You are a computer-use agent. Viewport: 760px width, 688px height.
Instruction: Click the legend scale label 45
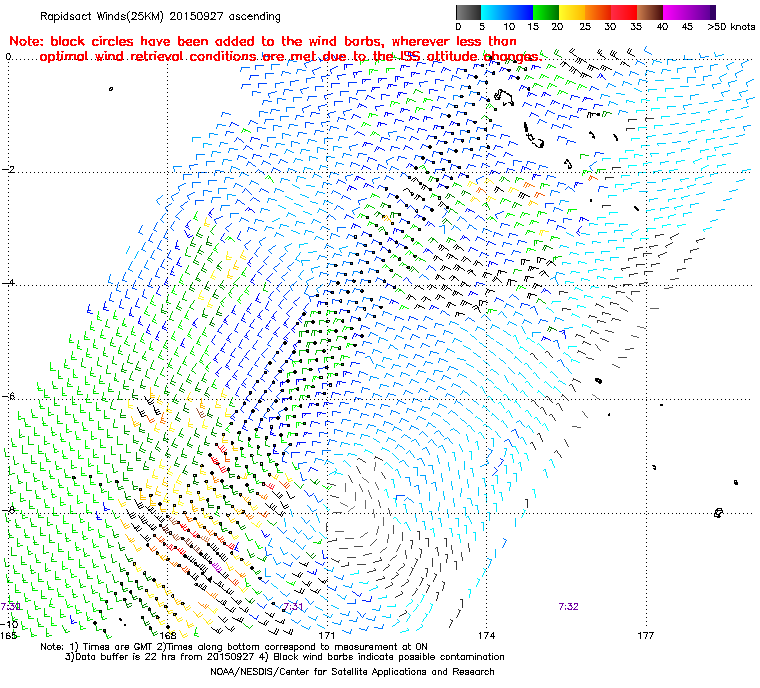pos(687,27)
